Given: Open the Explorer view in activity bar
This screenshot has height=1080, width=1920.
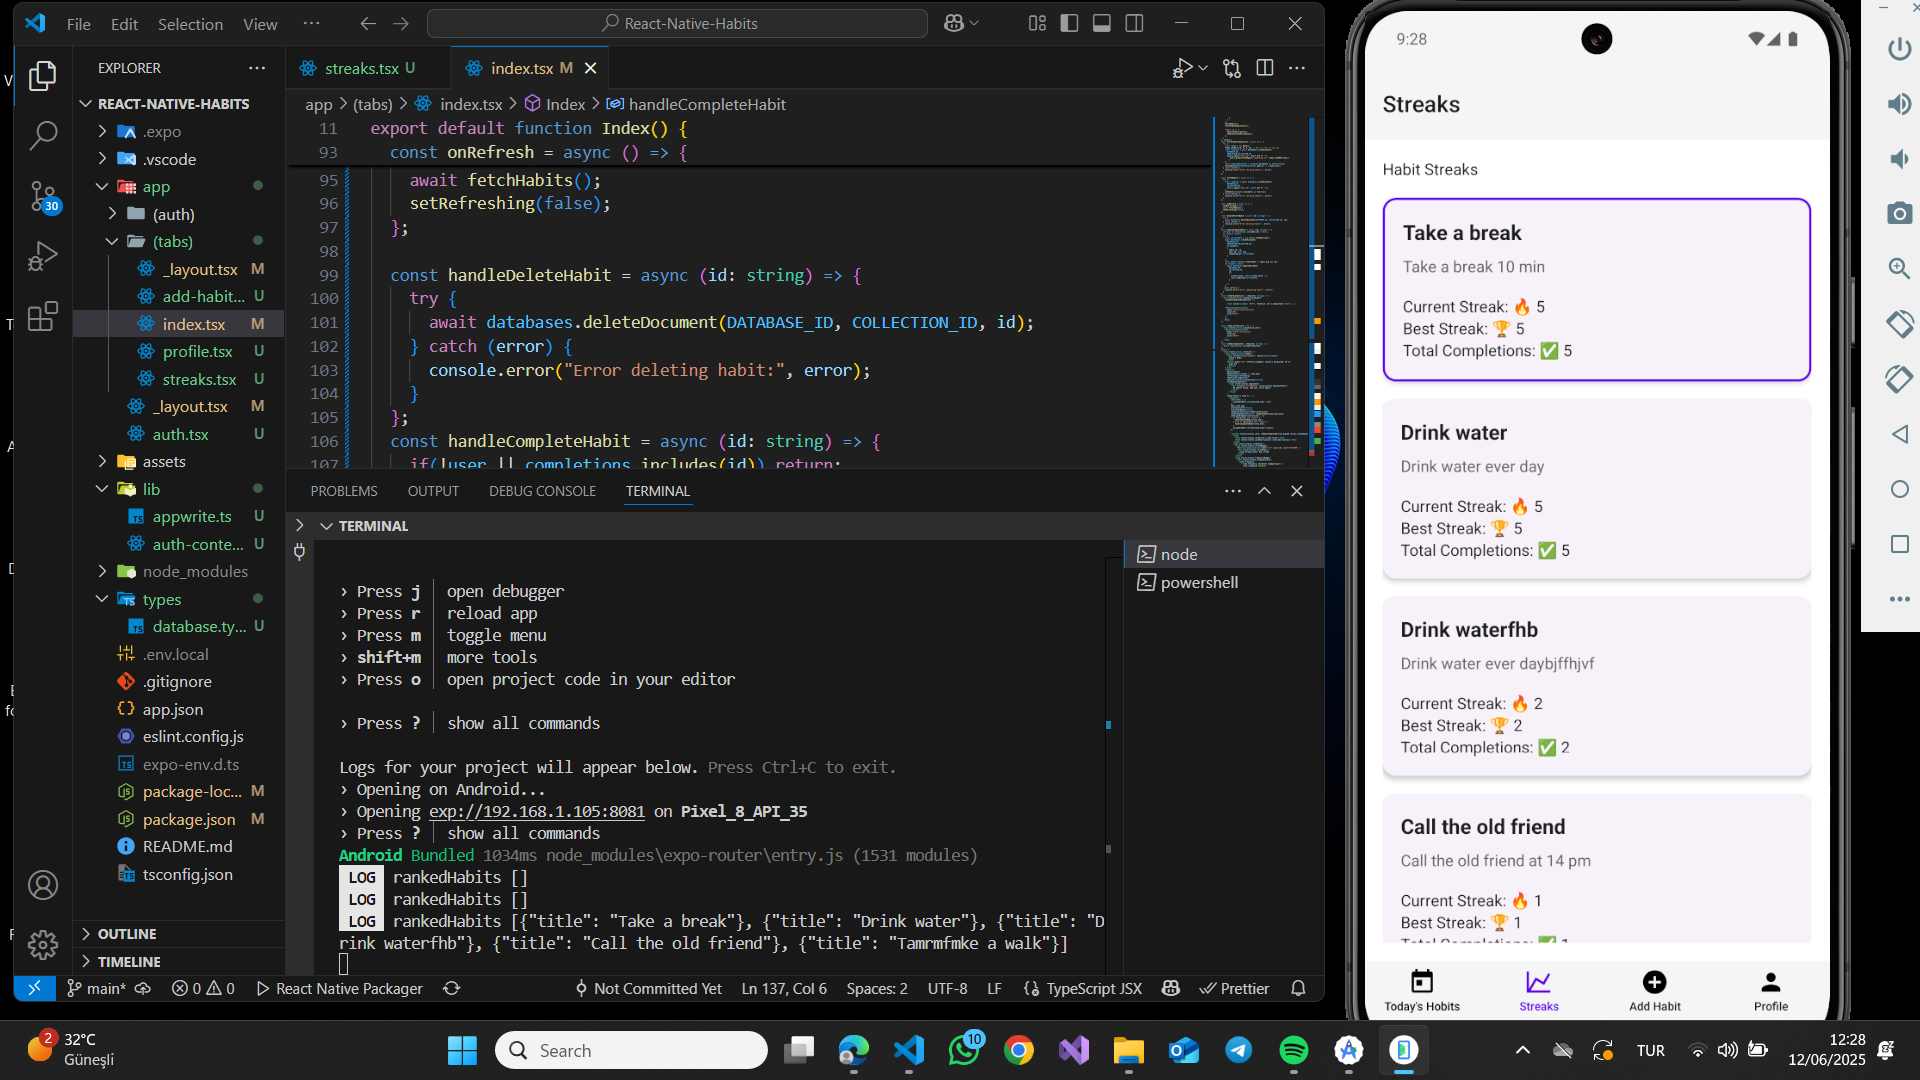Looking at the screenshot, I should 42,76.
